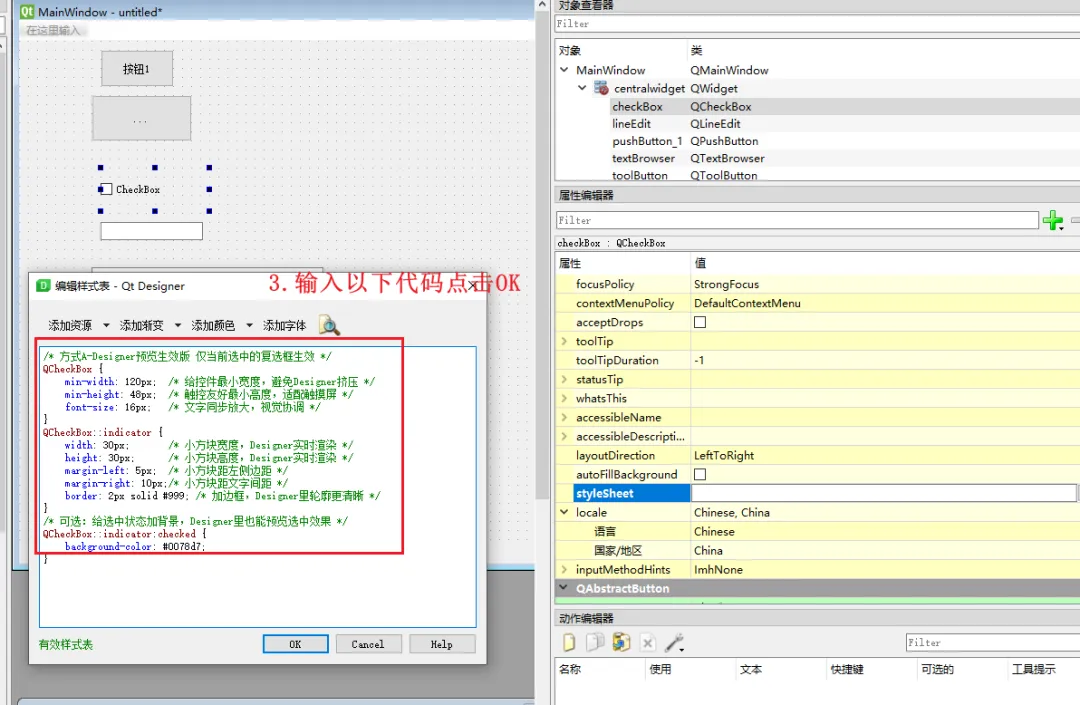
Task: Click the magnifier preview icon in stylesheet dialog
Action: click(x=329, y=325)
